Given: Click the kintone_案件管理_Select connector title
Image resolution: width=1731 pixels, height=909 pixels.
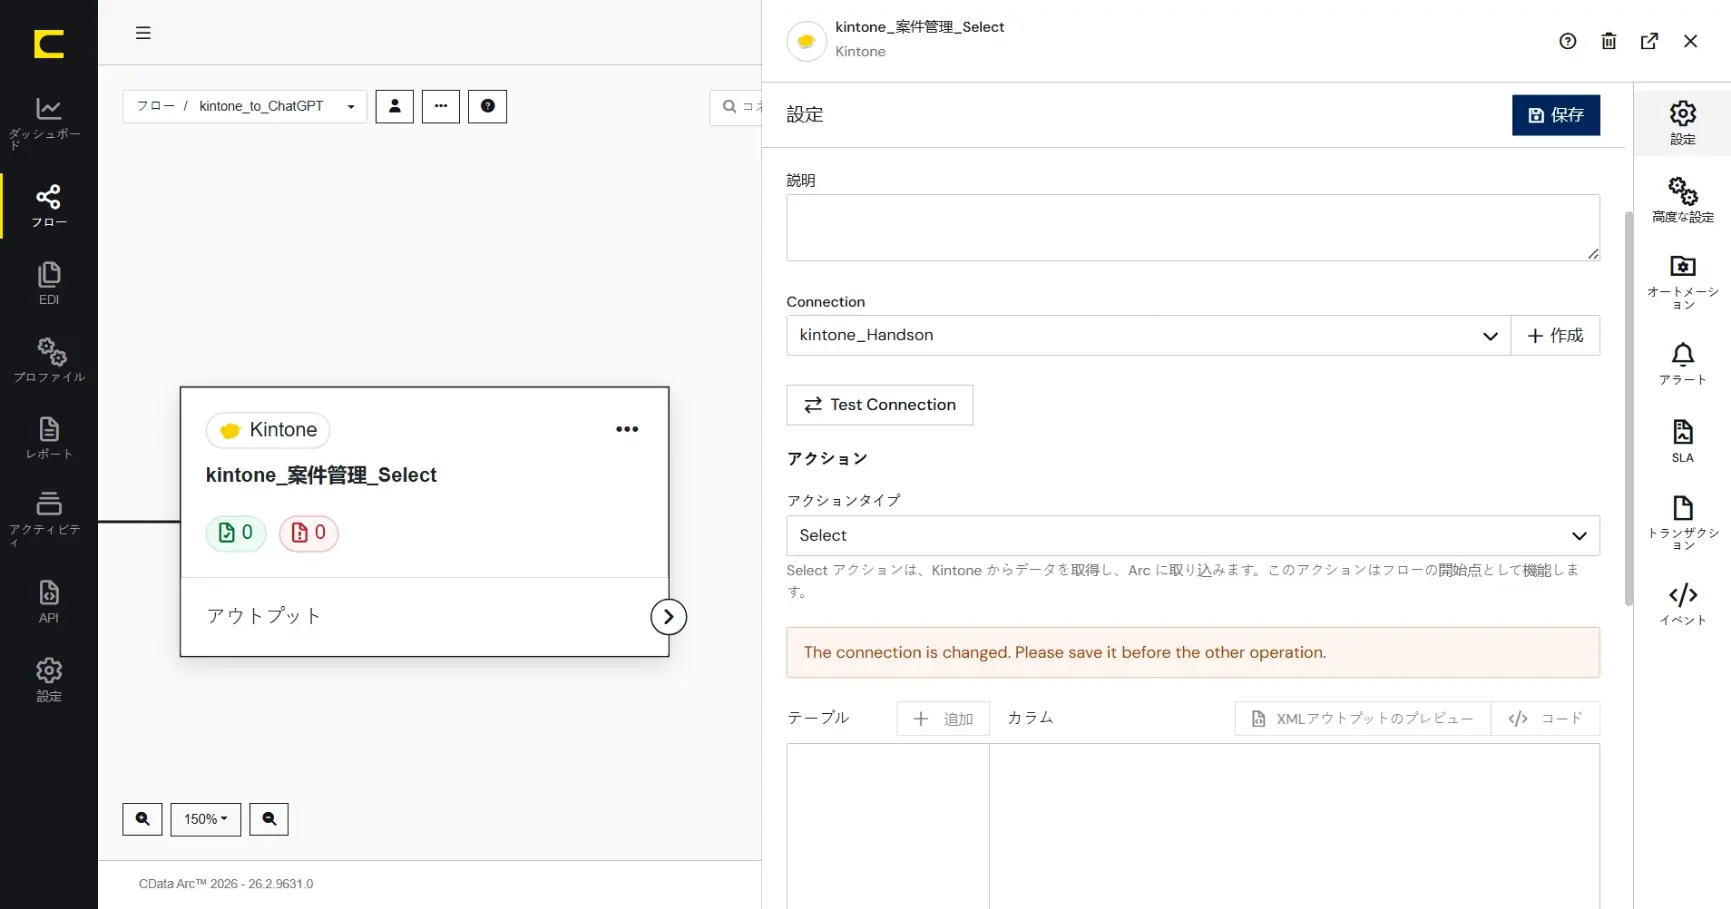Looking at the screenshot, I should click(321, 475).
